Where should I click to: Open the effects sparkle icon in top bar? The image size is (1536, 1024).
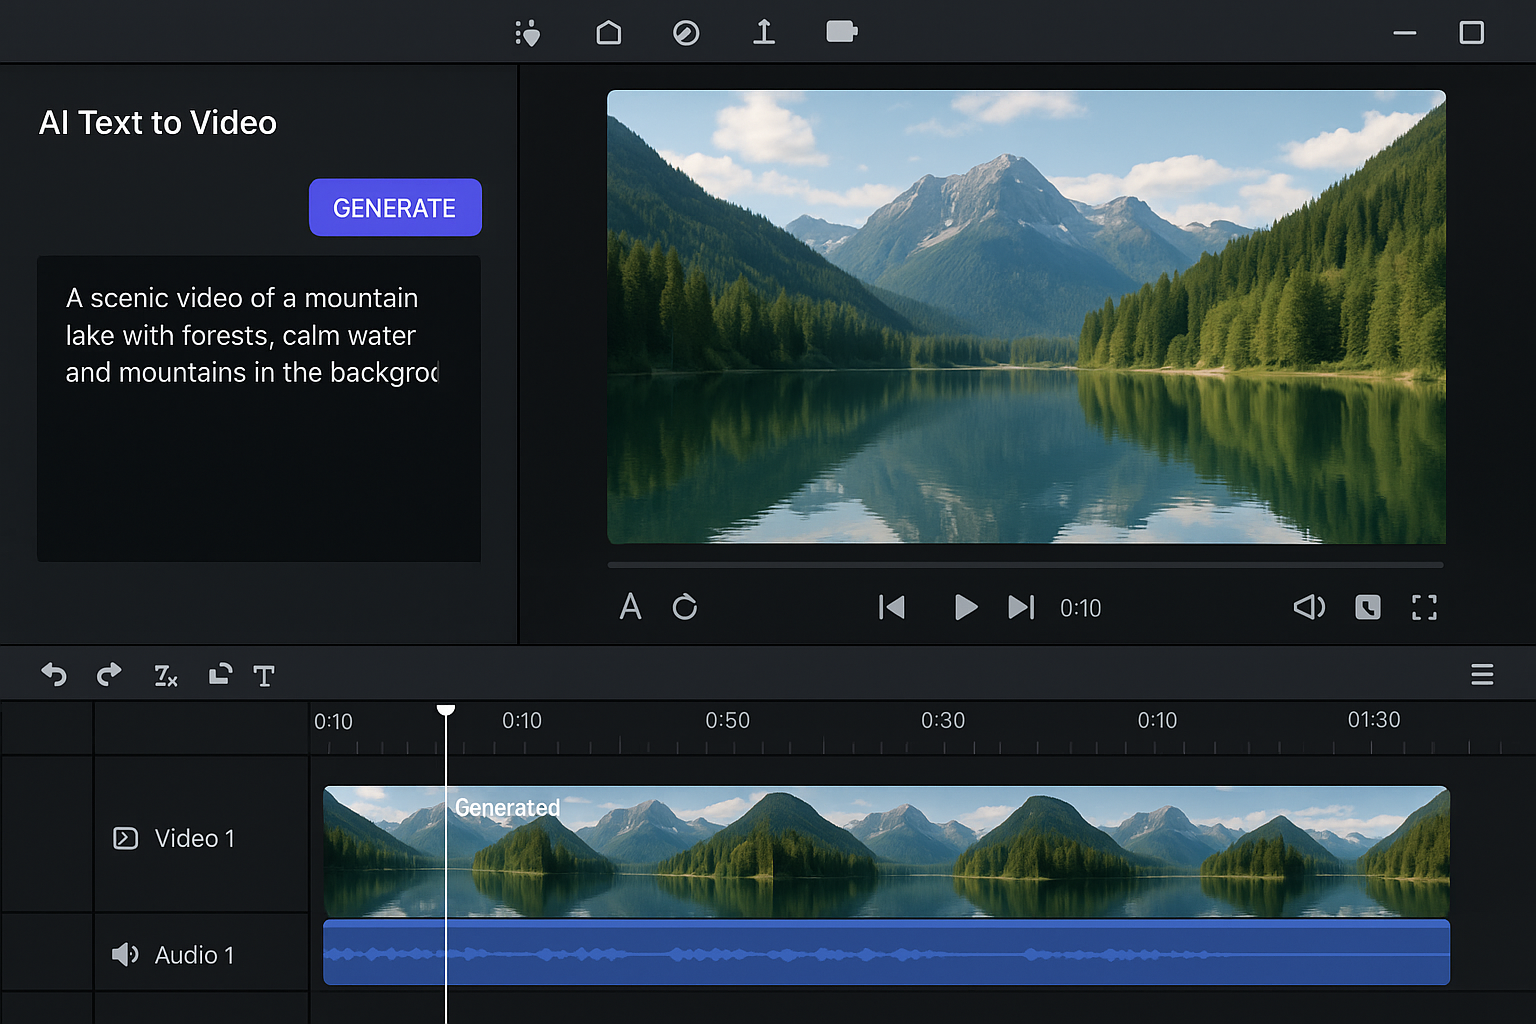tap(528, 33)
